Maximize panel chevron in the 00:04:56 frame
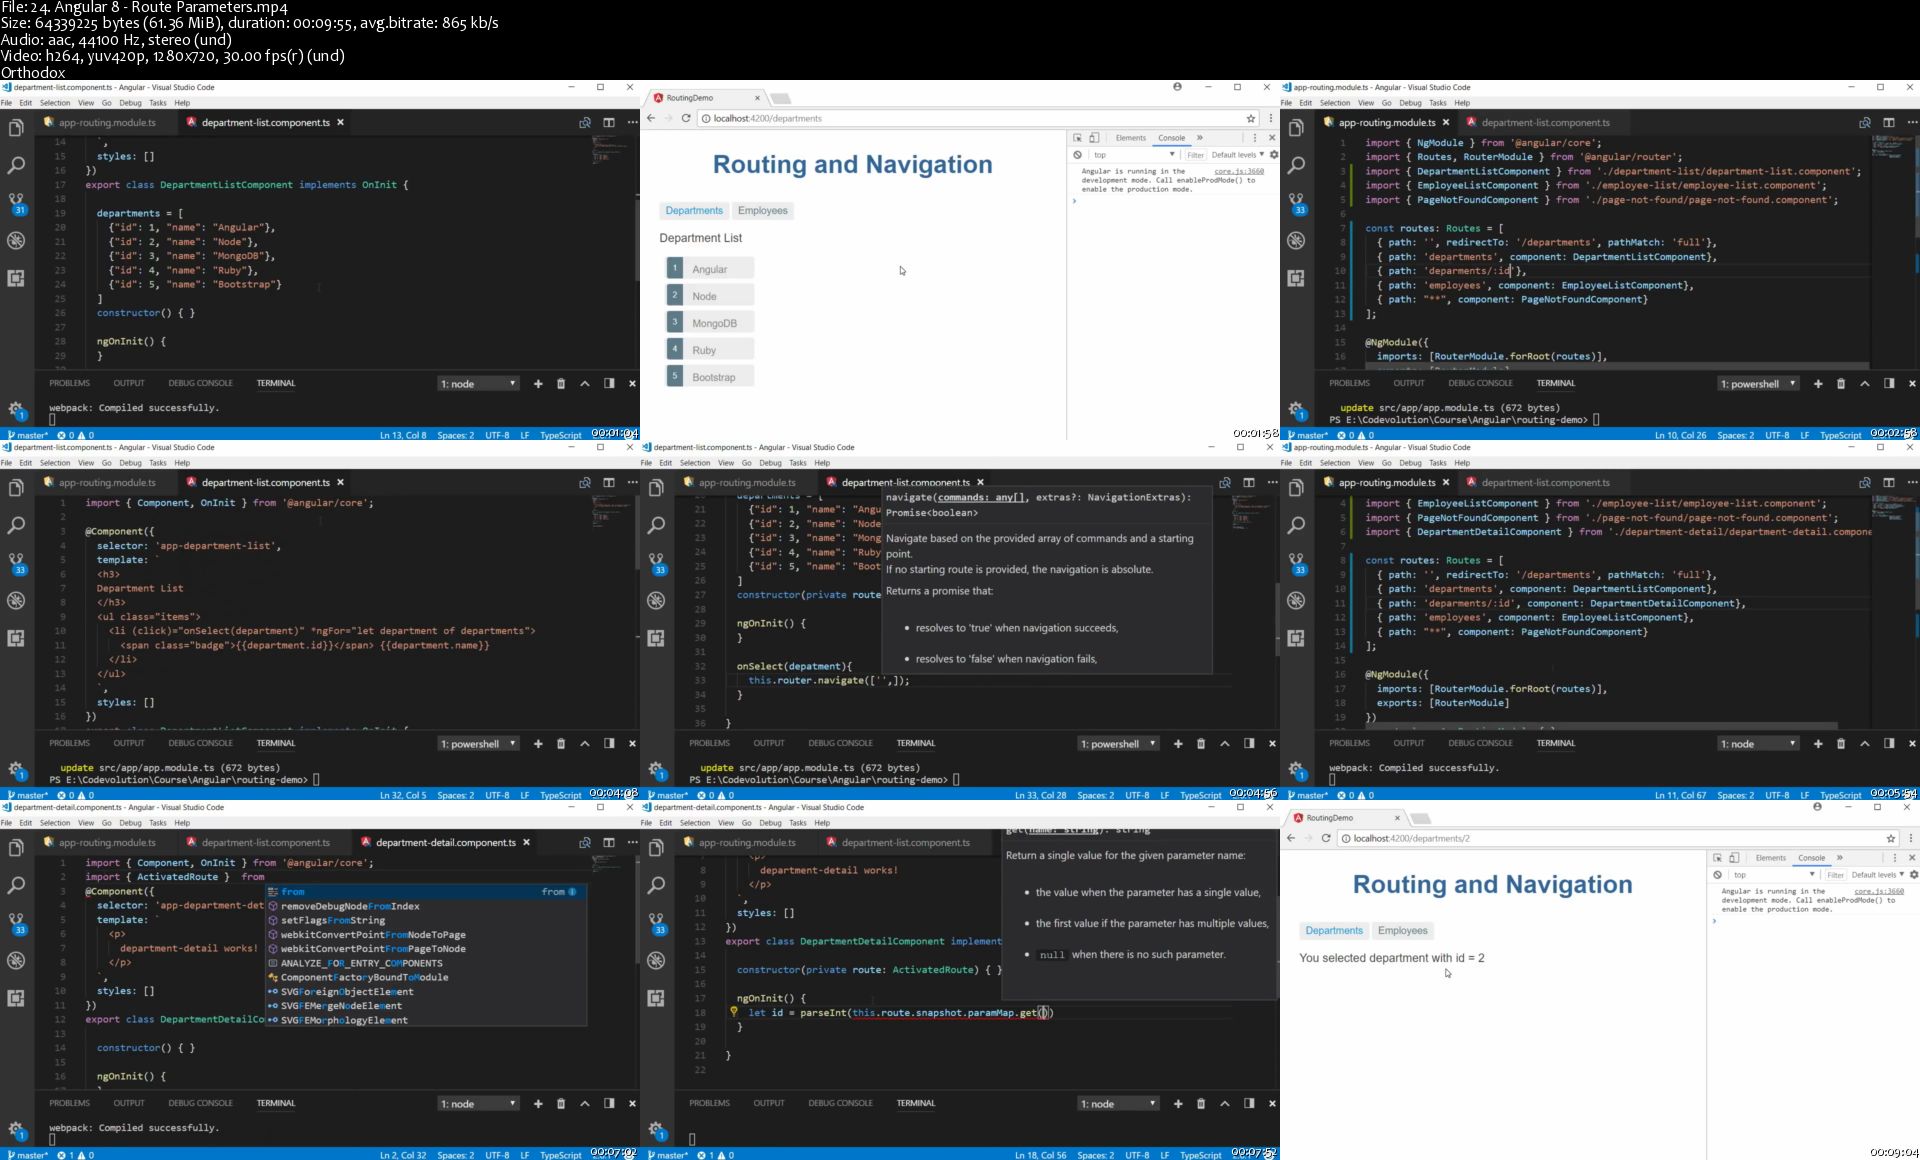The width and height of the screenshot is (1920, 1160). tap(1225, 743)
